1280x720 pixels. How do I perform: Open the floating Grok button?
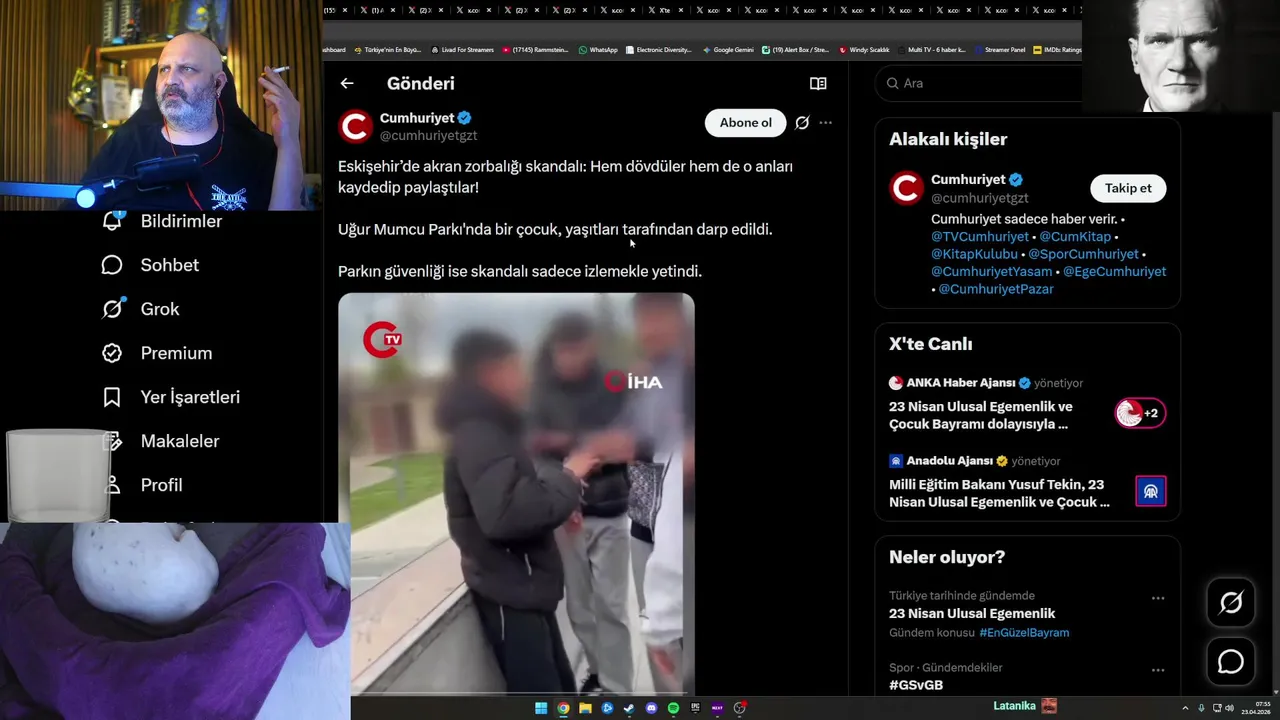pos(1231,603)
